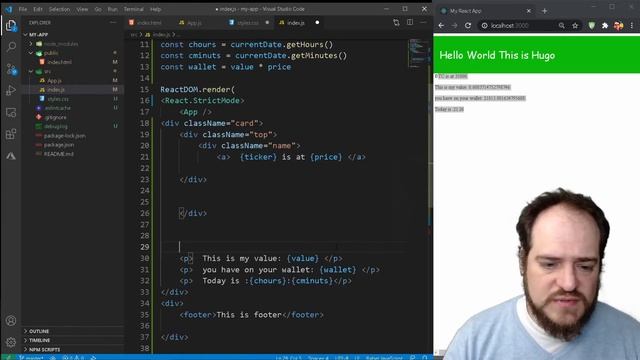This screenshot has height=360, width=640.
Task: Open the Selection menu
Action: (x=59, y=9)
